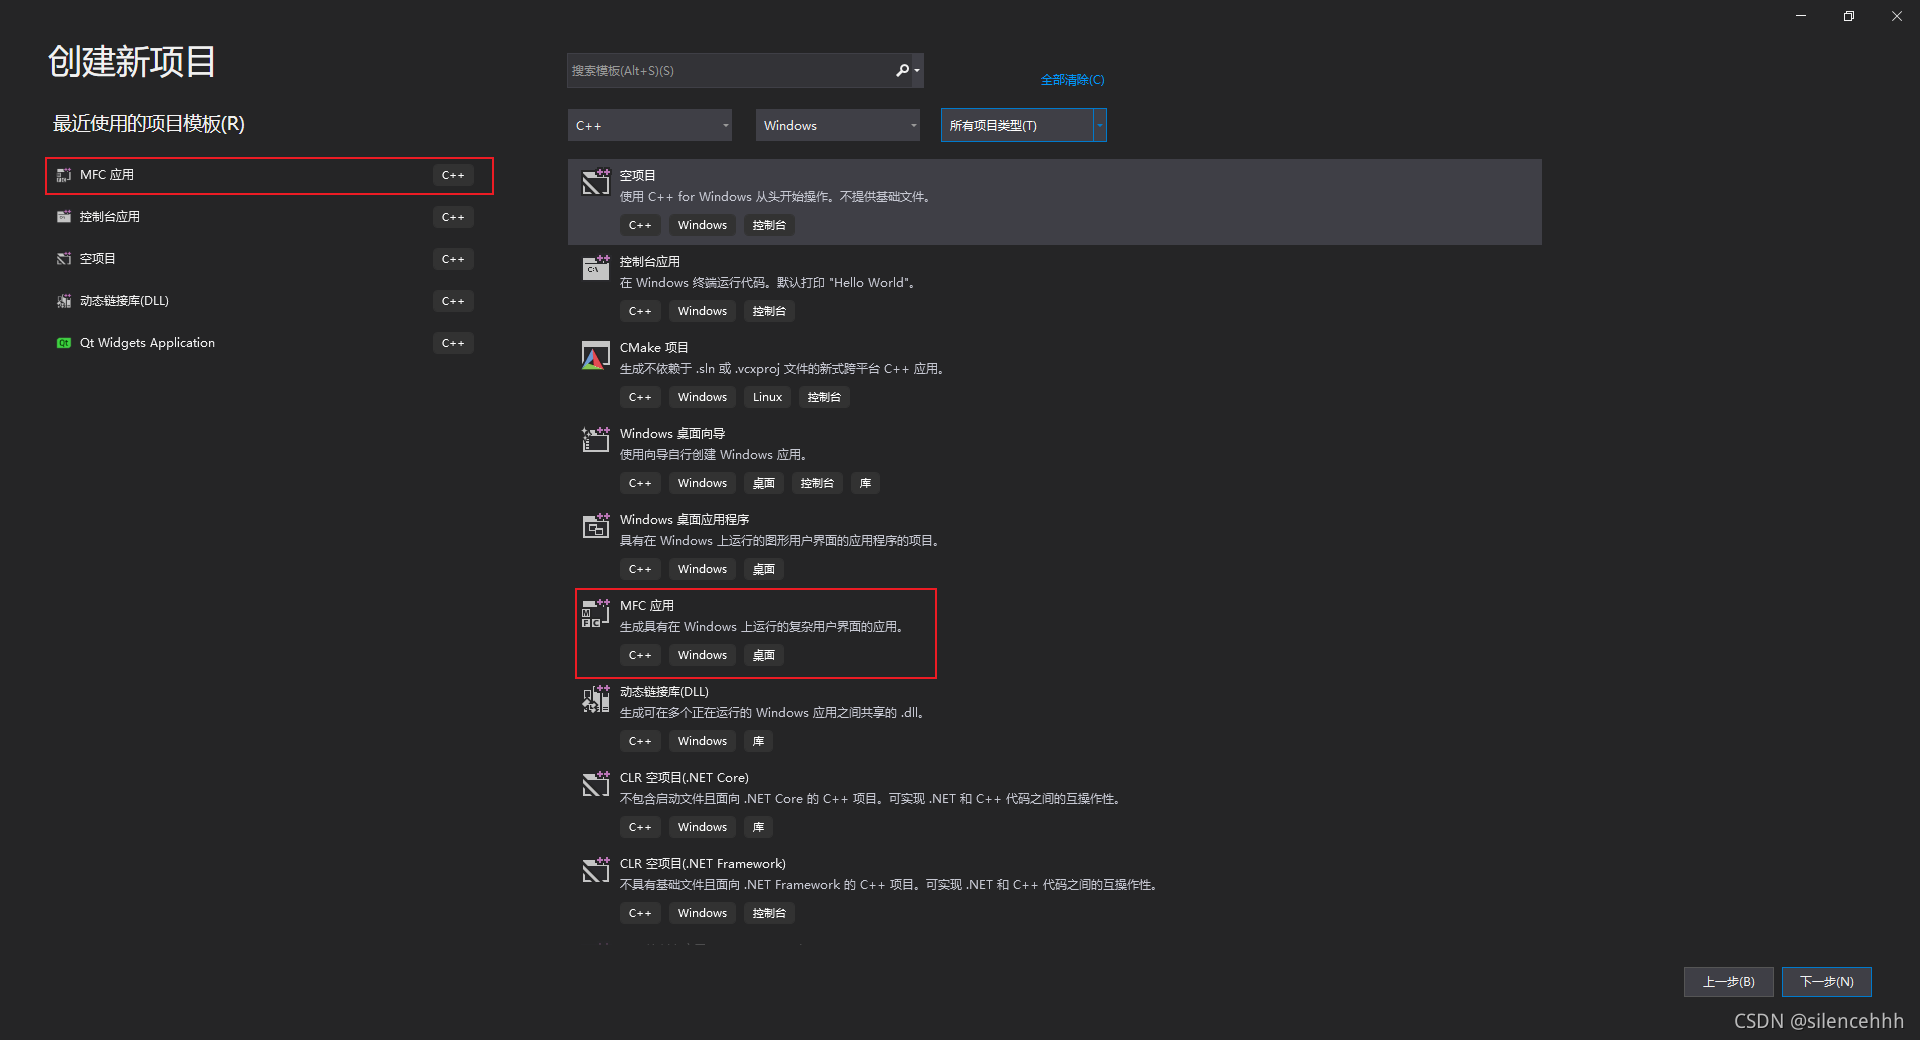Select the CLR 空项目(.NET Framework) title

pos(703,863)
